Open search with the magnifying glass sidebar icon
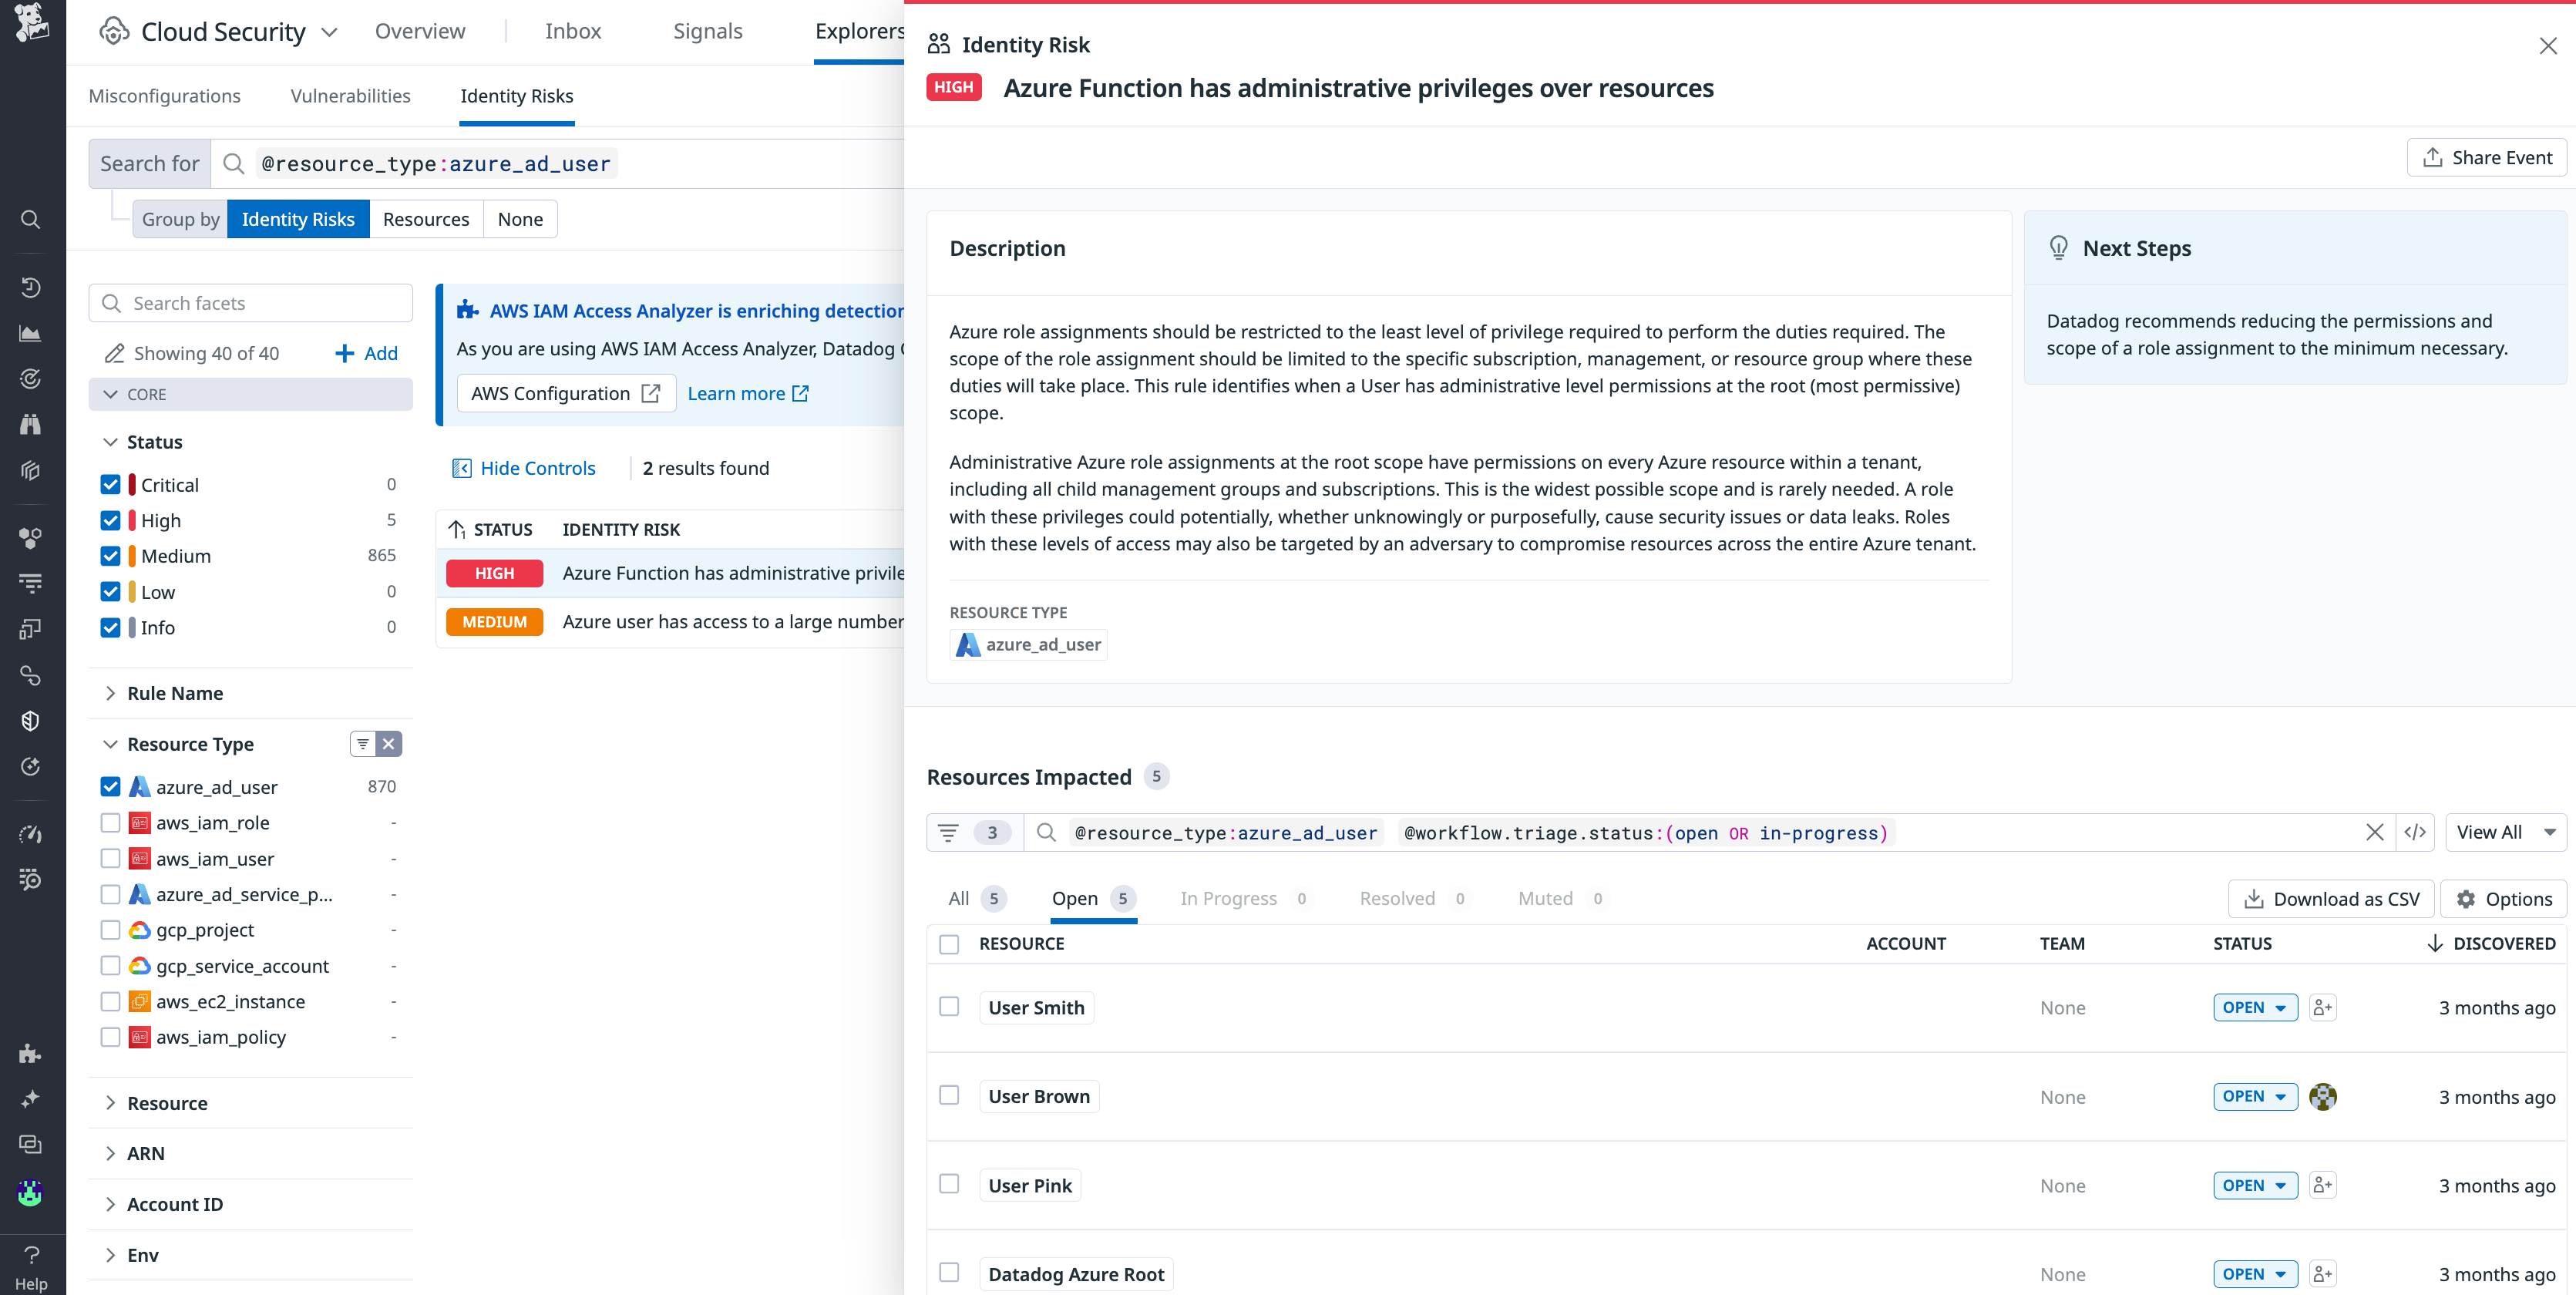 [31, 219]
